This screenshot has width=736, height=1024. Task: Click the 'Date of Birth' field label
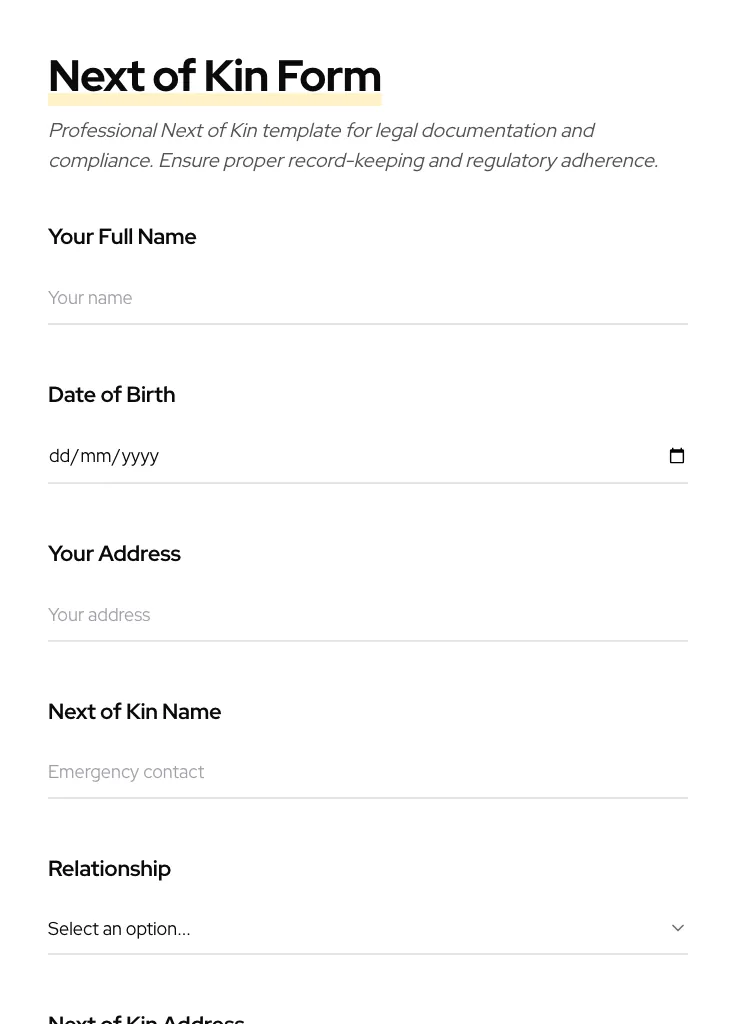tap(111, 395)
